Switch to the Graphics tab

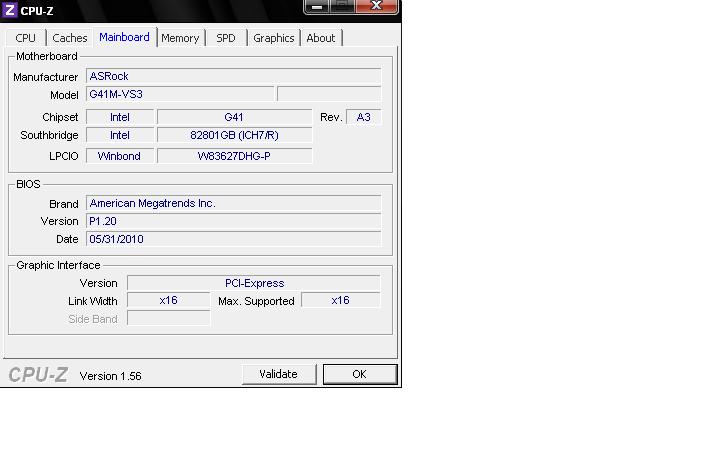(x=274, y=38)
